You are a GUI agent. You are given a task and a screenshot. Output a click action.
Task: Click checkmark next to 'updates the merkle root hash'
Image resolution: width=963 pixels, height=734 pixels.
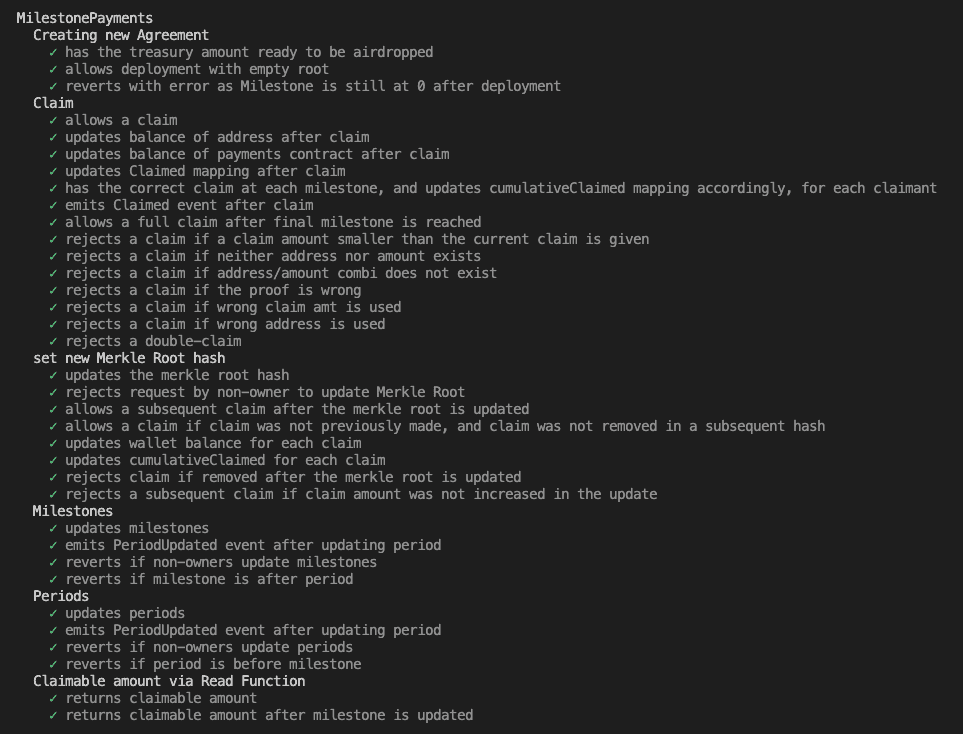point(53,375)
